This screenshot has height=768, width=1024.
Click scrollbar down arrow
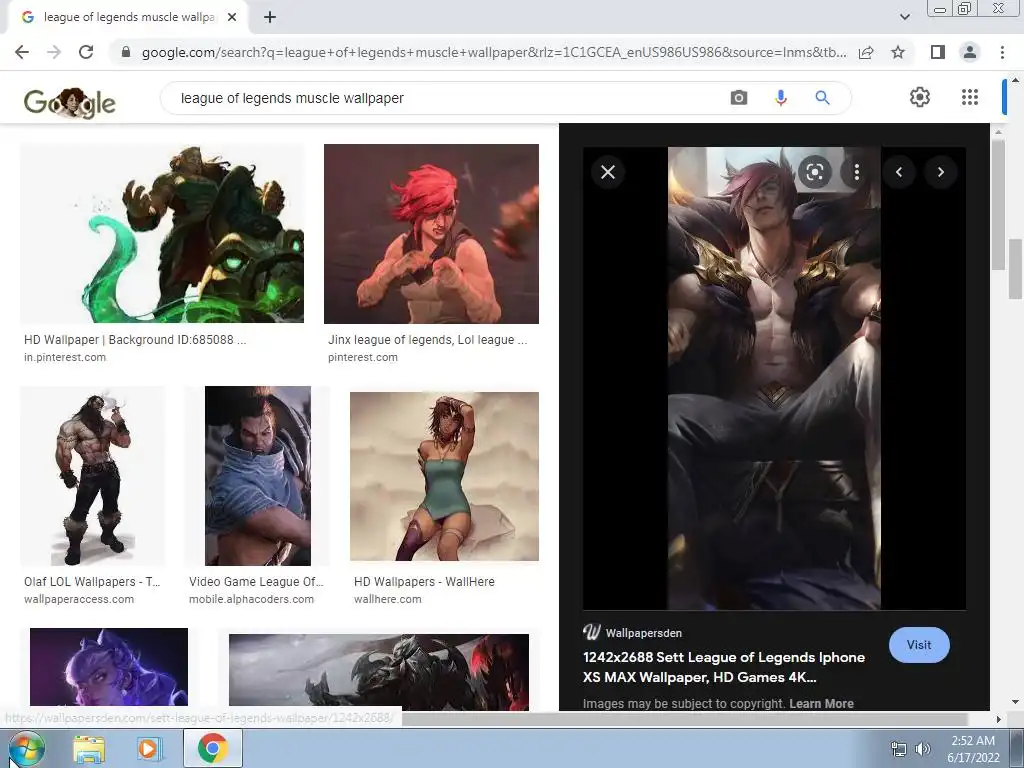(x=1015, y=702)
